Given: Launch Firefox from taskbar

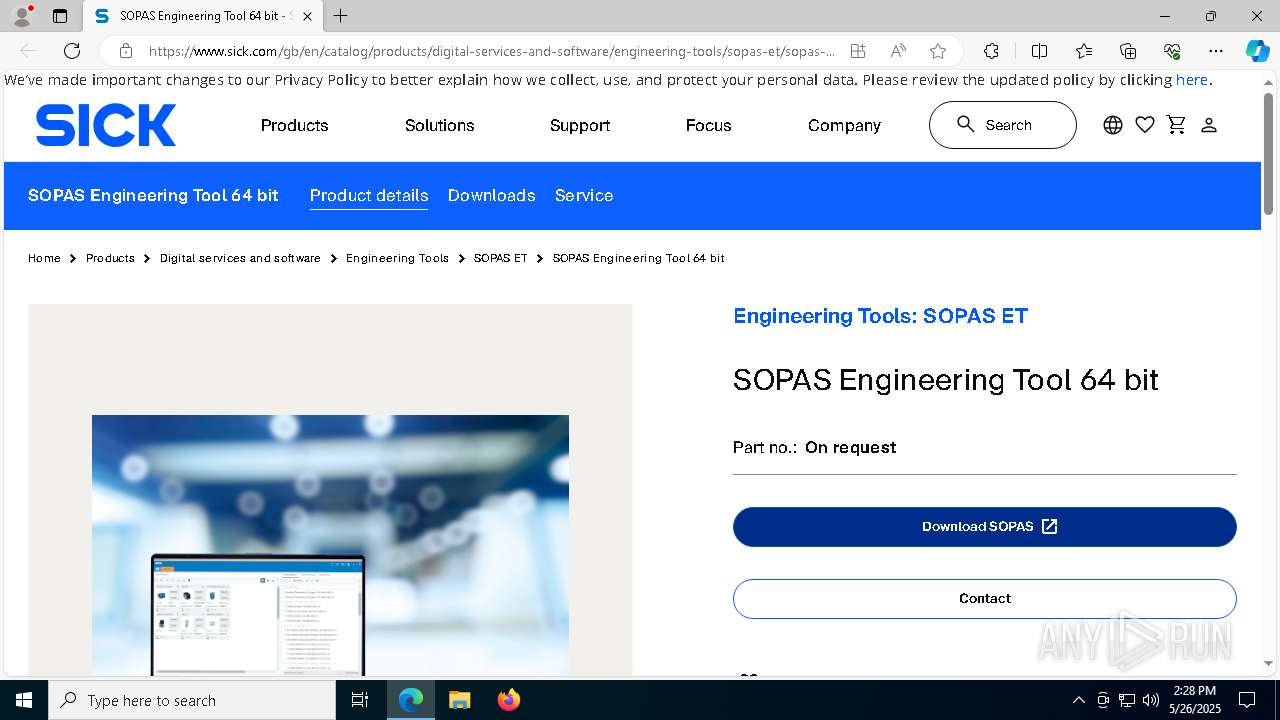Looking at the screenshot, I should pyautogui.click(x=508, y=700).
